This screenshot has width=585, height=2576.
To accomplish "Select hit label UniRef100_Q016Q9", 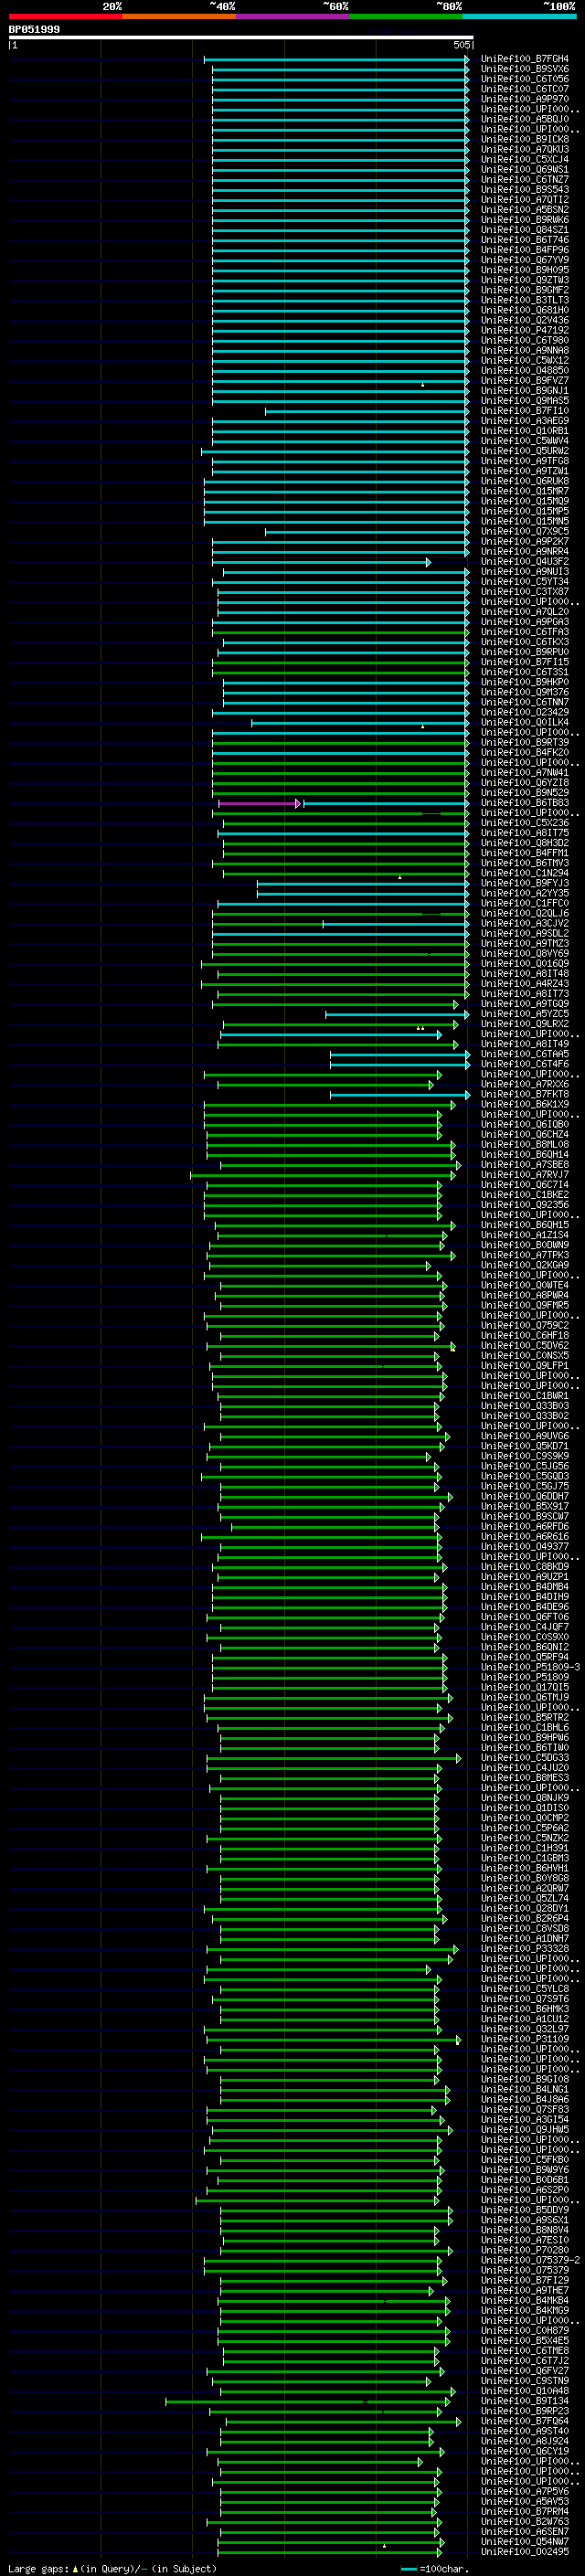I will pos(525,964).
